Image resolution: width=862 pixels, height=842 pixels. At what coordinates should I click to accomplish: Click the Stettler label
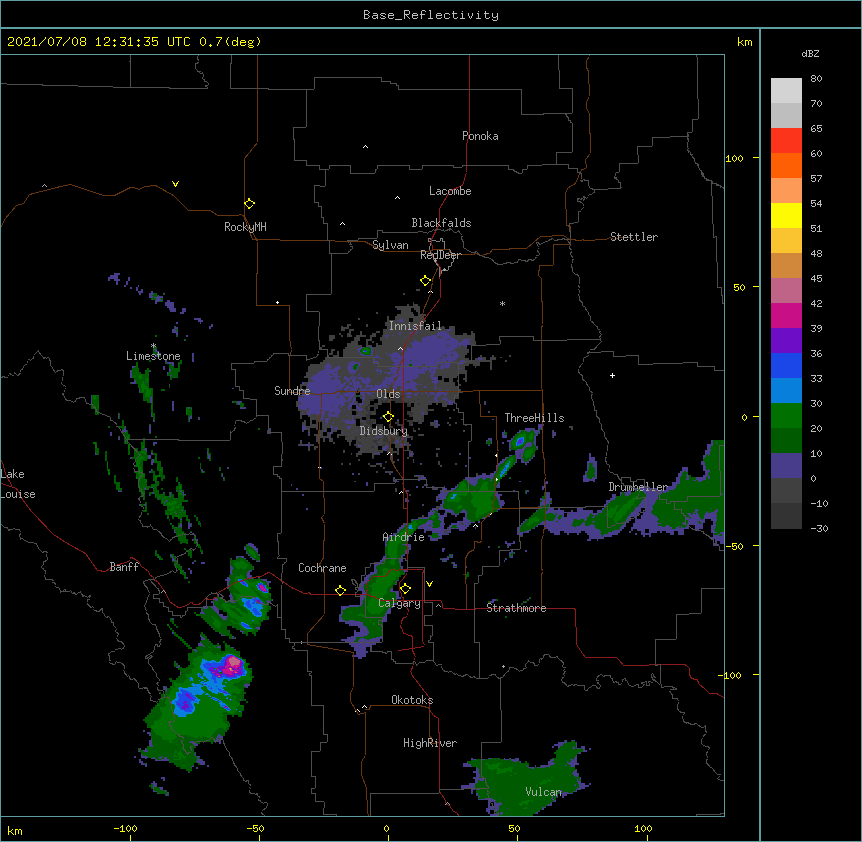(x=634, y=237)
